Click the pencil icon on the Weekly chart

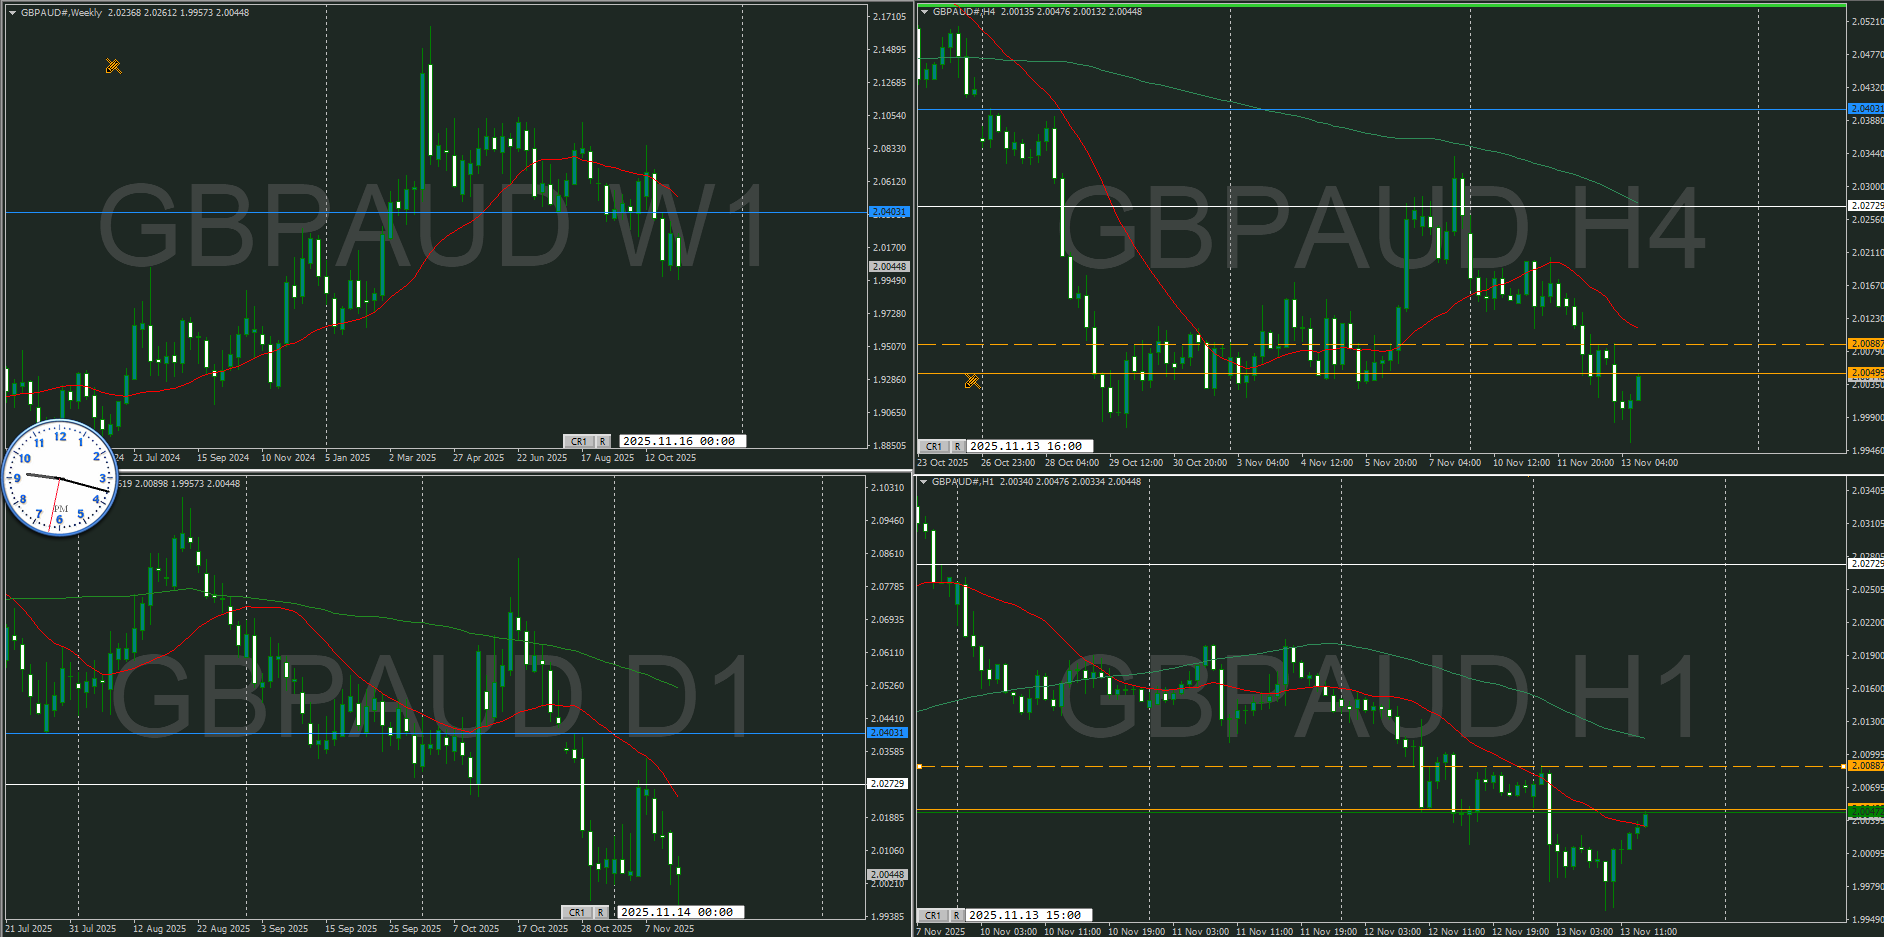point(113,67)
